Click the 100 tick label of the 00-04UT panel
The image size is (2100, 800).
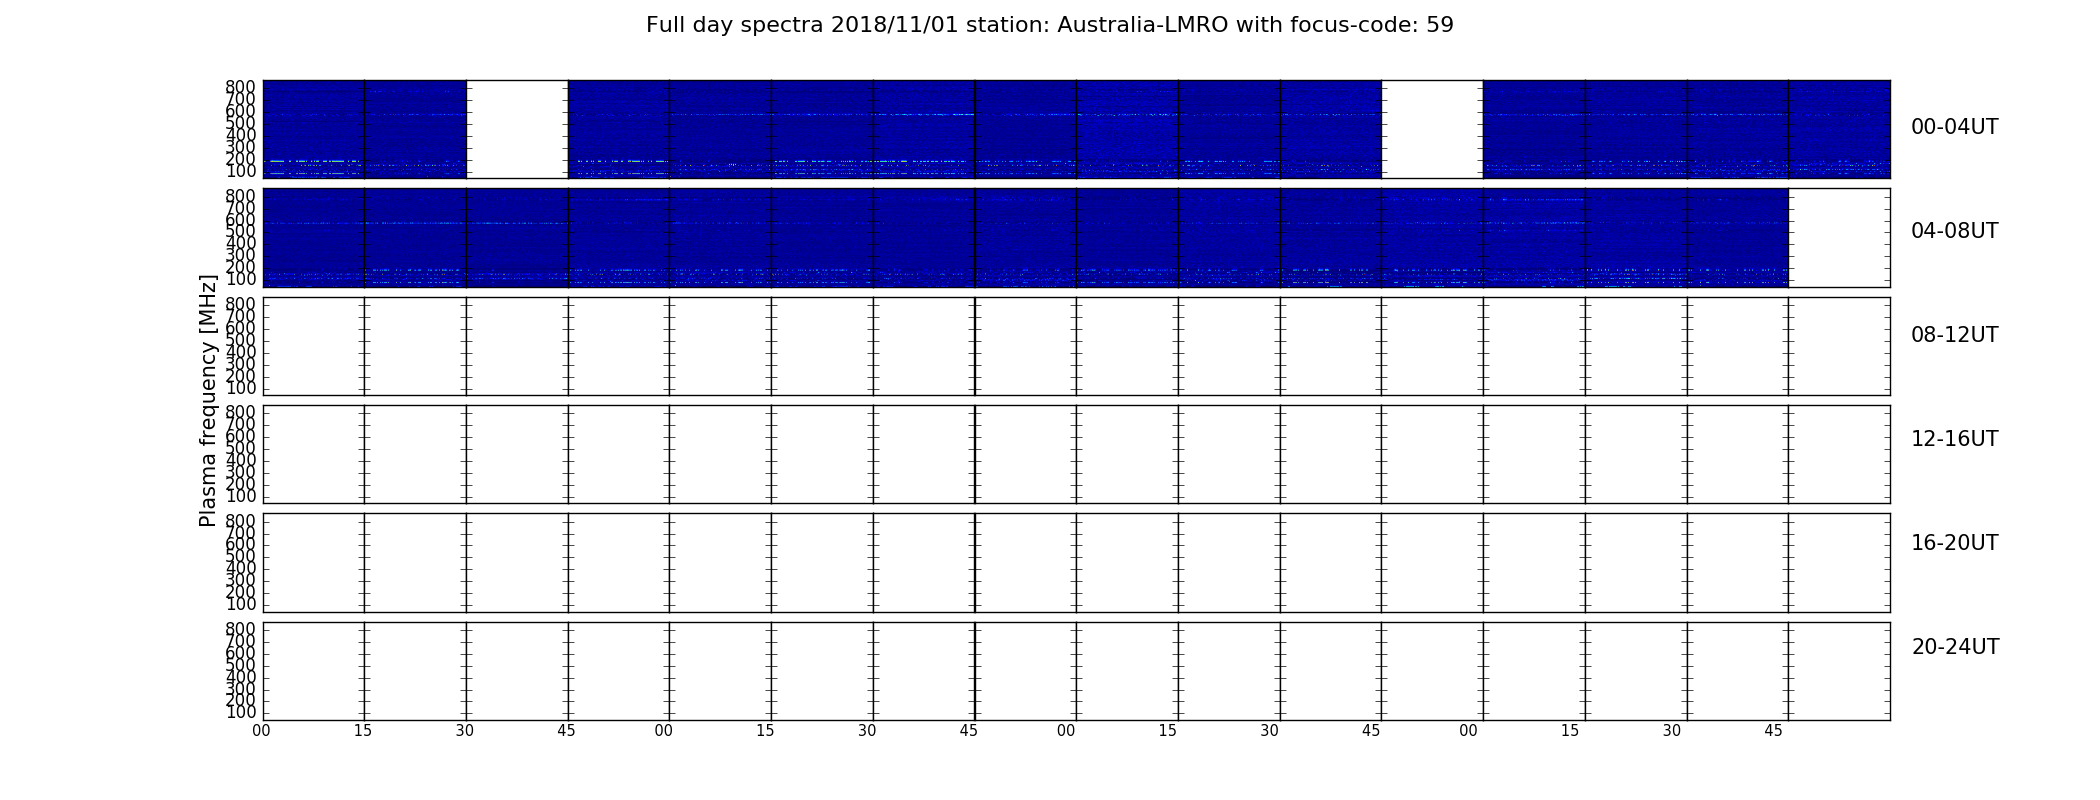(241, 171)
